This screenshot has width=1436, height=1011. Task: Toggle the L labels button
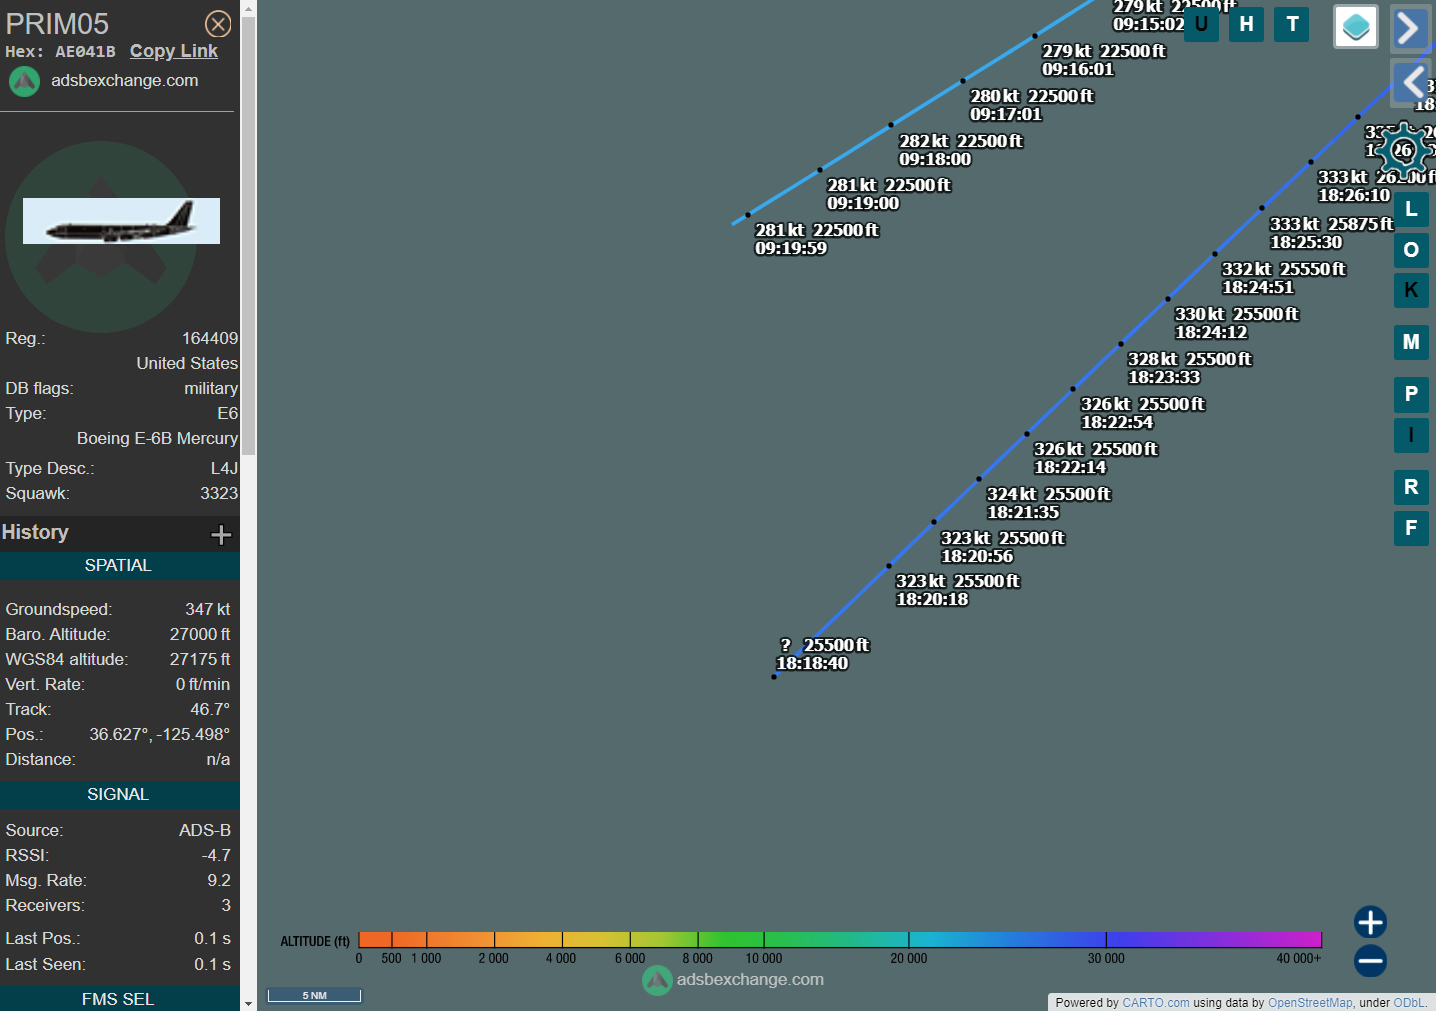coord(1411,209)
